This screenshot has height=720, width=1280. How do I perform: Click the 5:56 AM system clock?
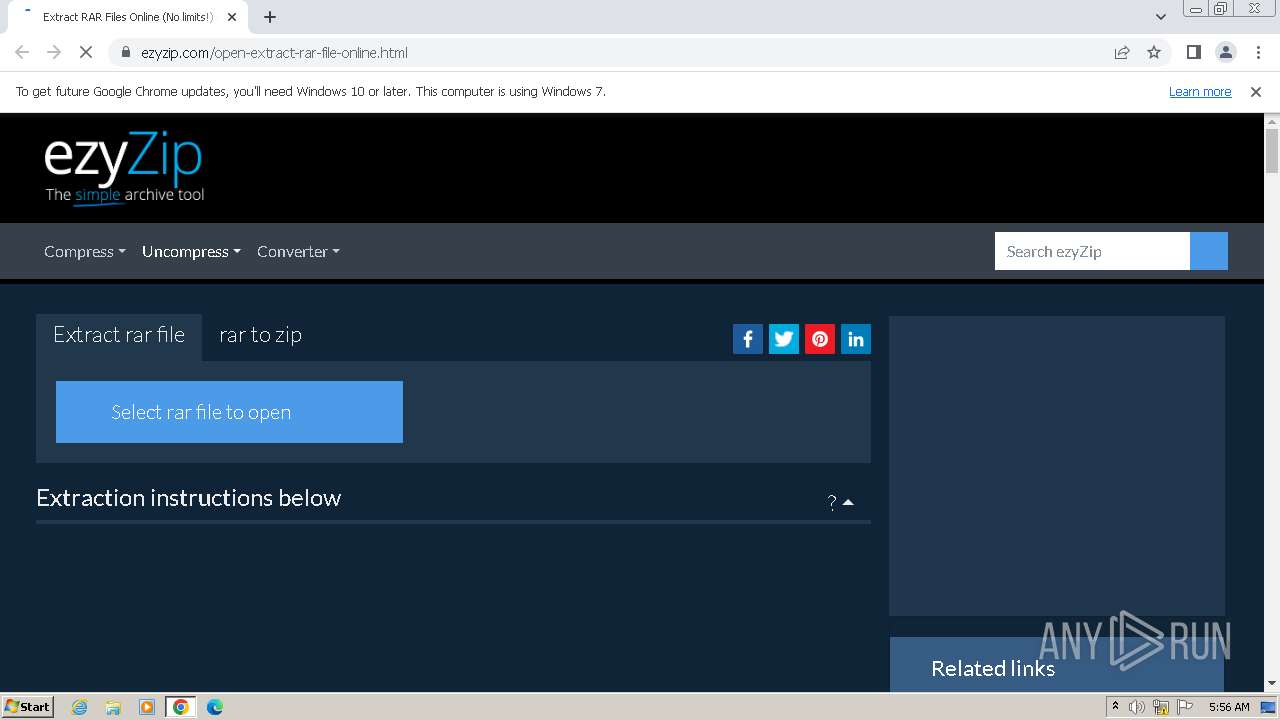(x=1229, y=707)
